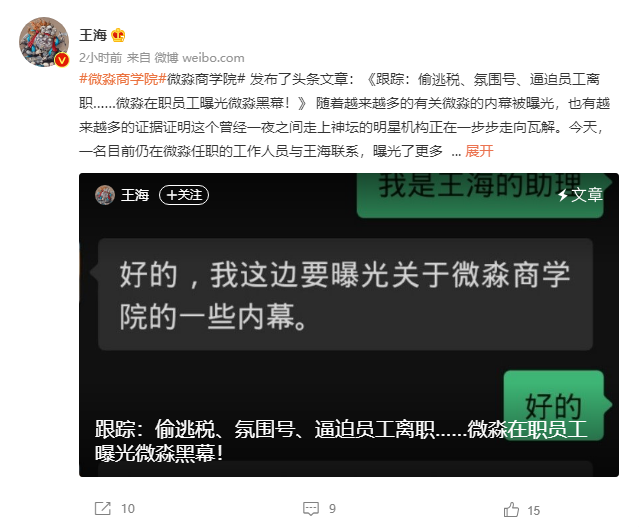Open the #微淼商学院# hashtag topic
Viewport: 639px width, 527px height.
(123, 79)
